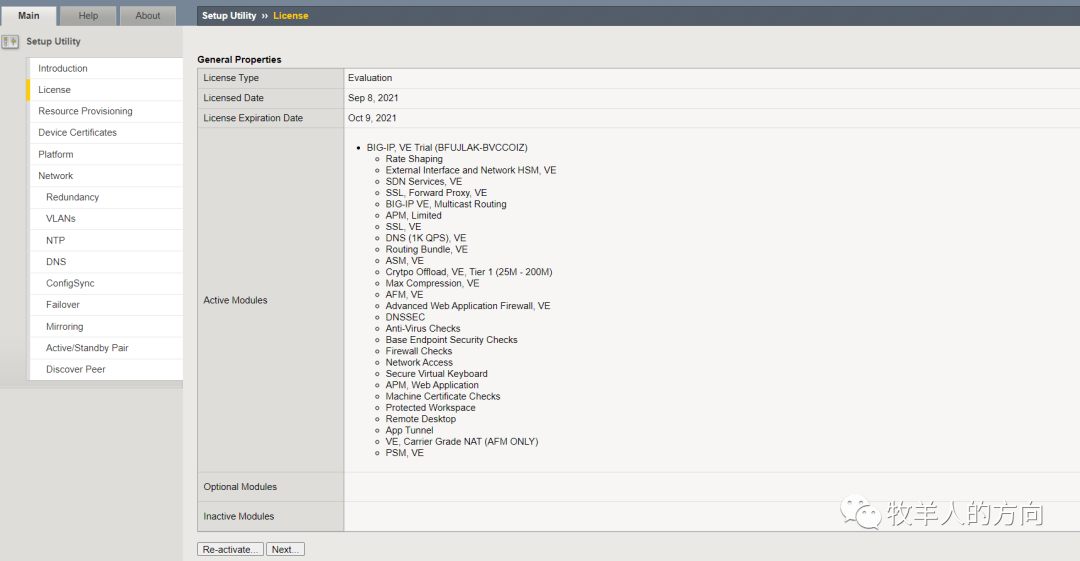Click the APM, Limited entry
The width and height of the screenshot is (1080, 561).
pos(413,215)
